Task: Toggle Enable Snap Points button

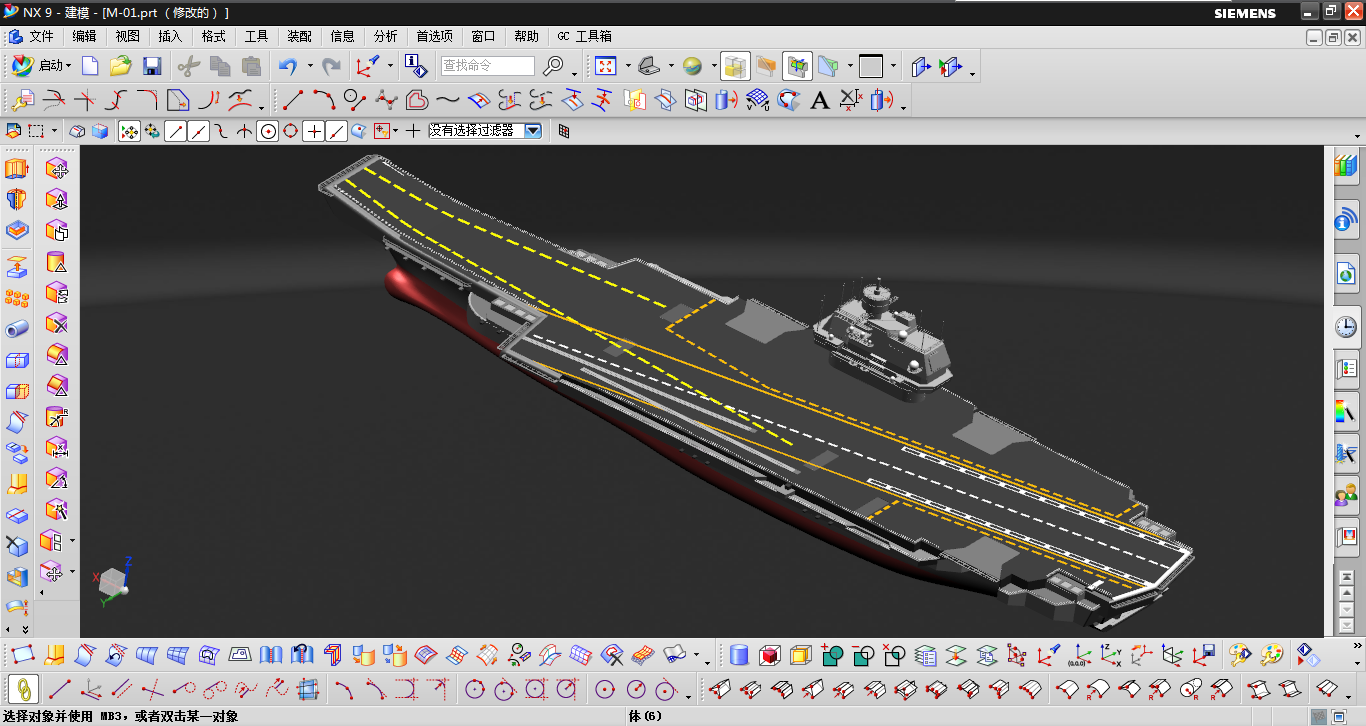Action: (x=130, y=131)
